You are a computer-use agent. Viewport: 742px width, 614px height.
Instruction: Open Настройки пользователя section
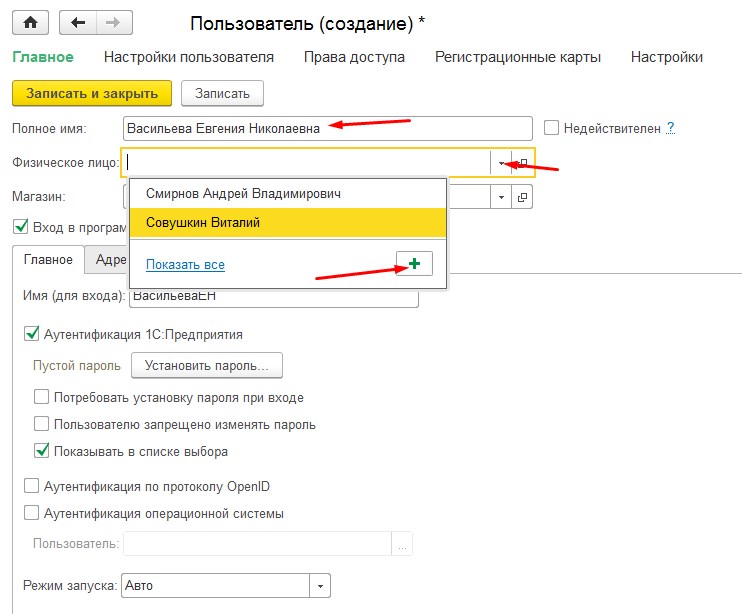tap(189, 57)
